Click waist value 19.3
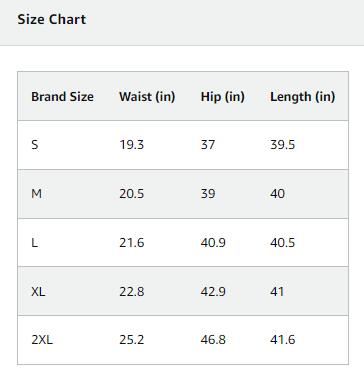This screenshot has height=379, width=364. click(132, 145)
